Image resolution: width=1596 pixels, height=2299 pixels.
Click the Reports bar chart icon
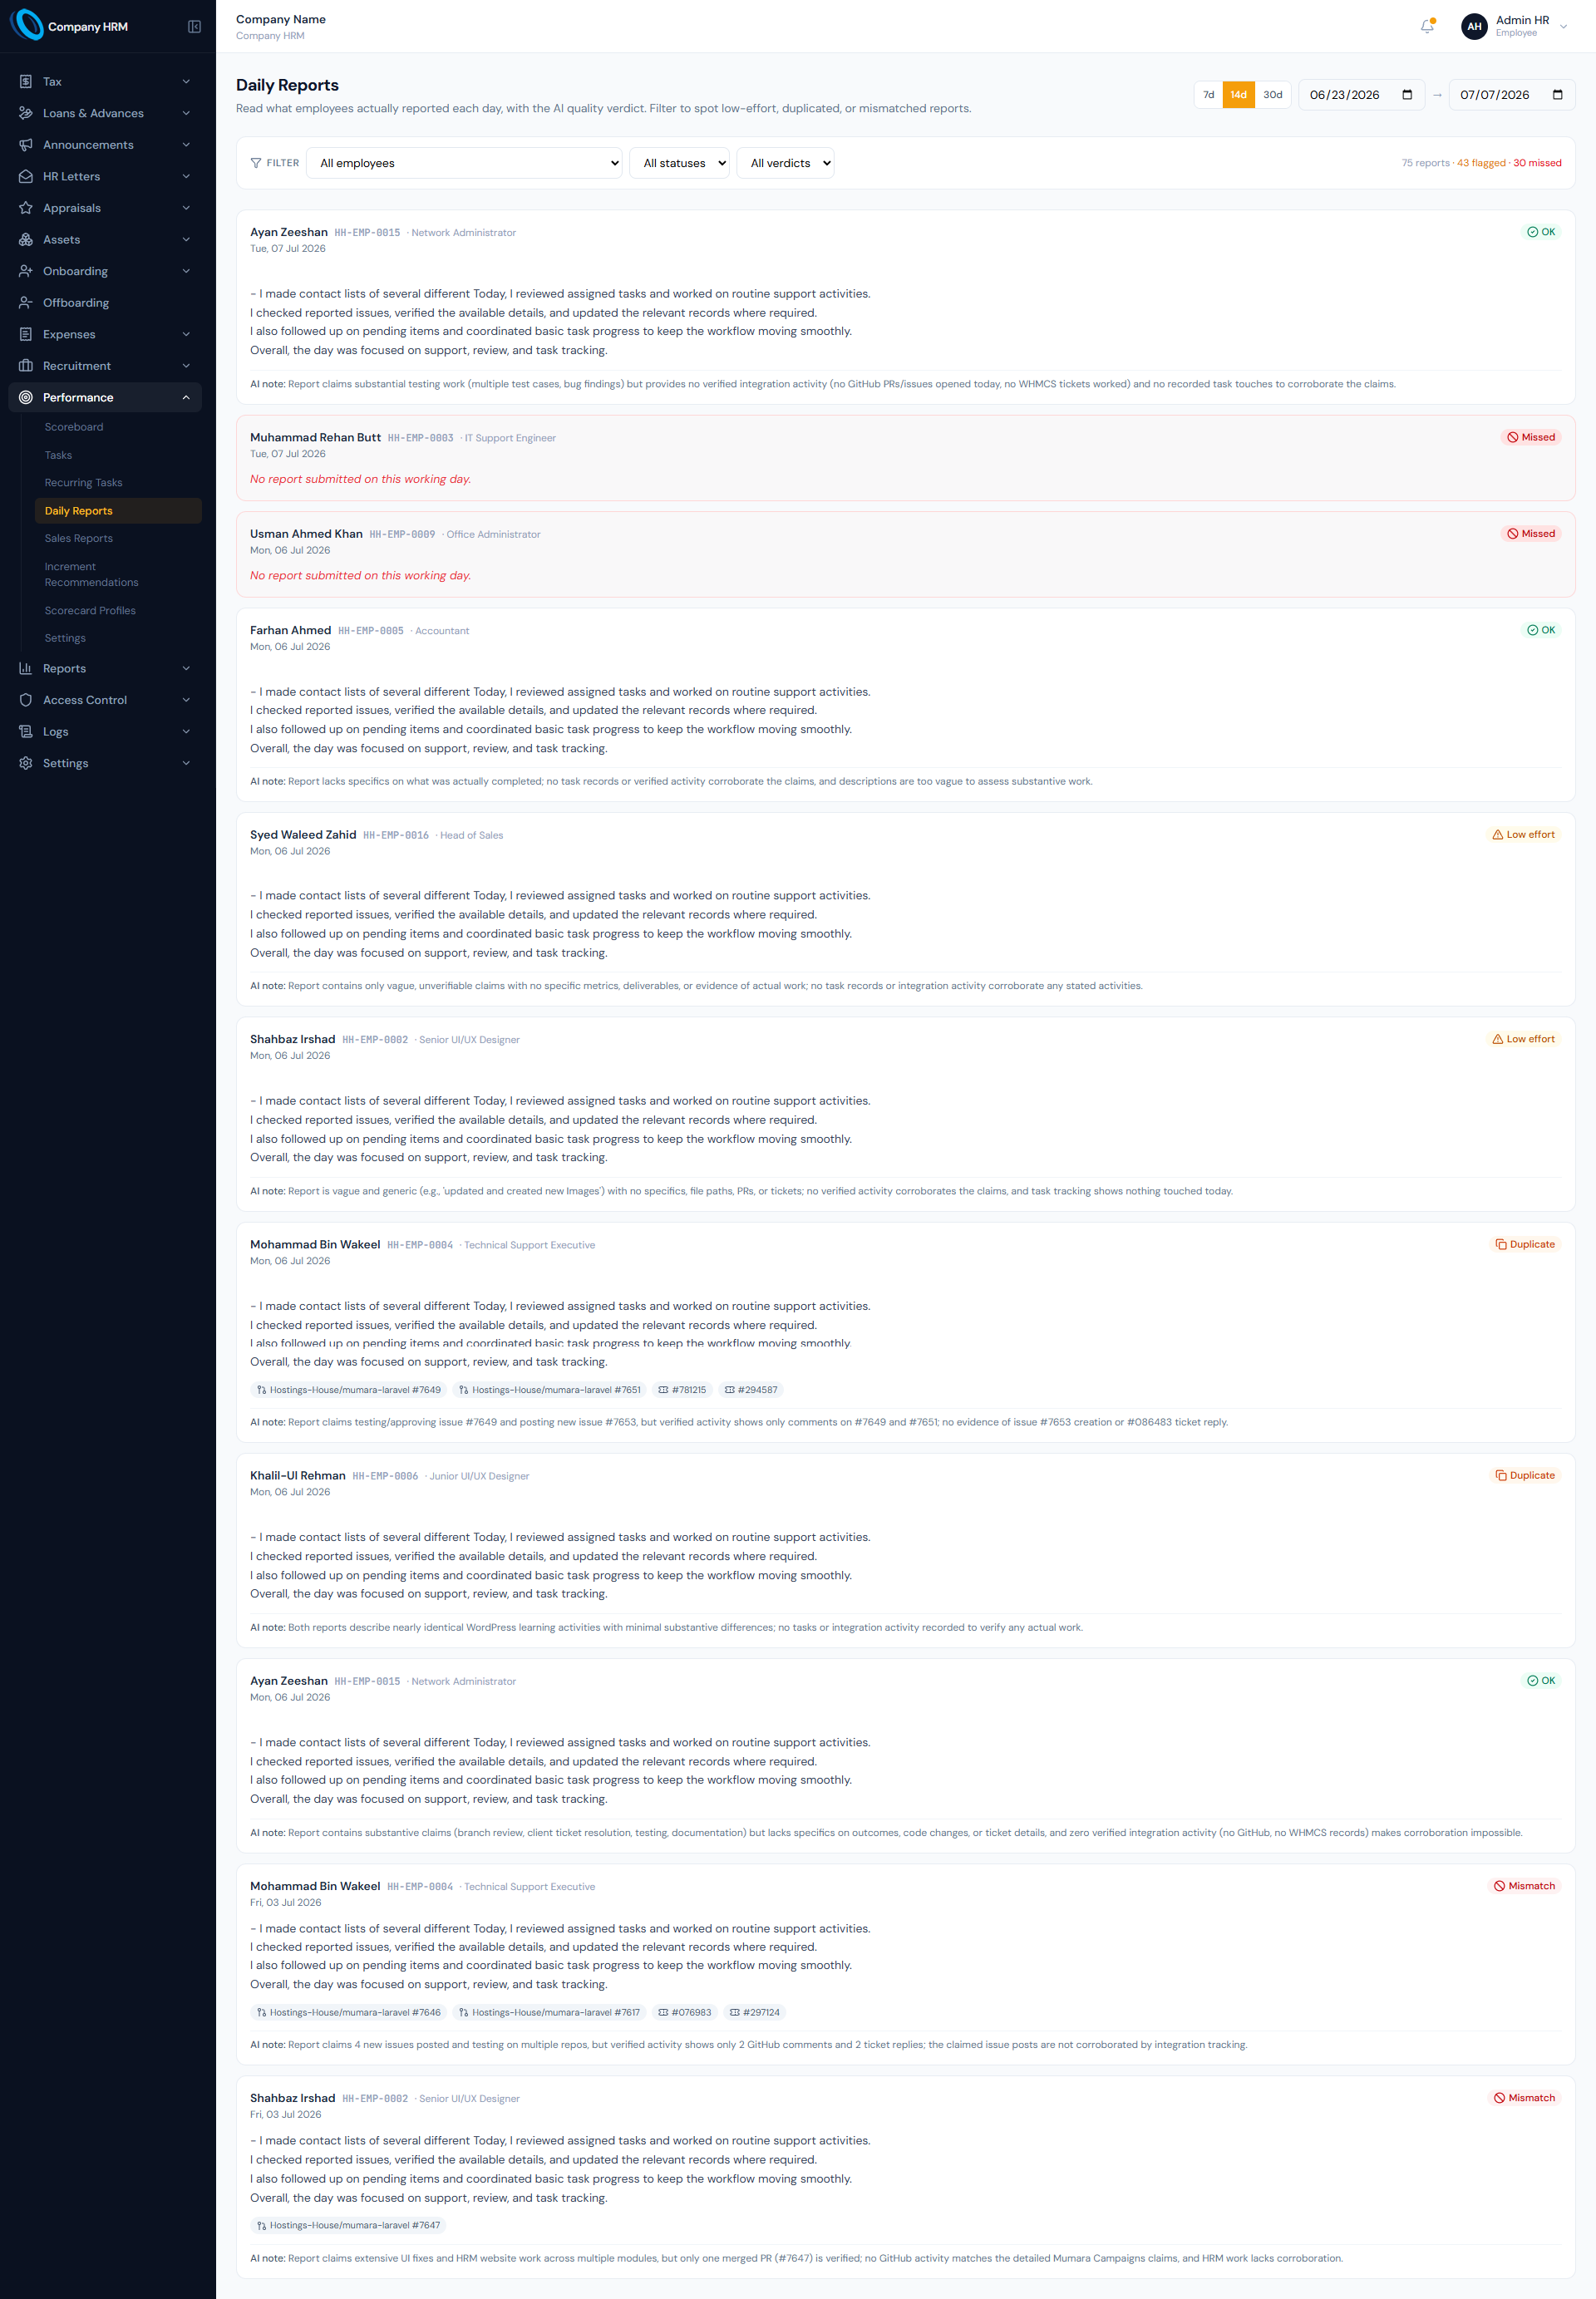click(26, 668)
